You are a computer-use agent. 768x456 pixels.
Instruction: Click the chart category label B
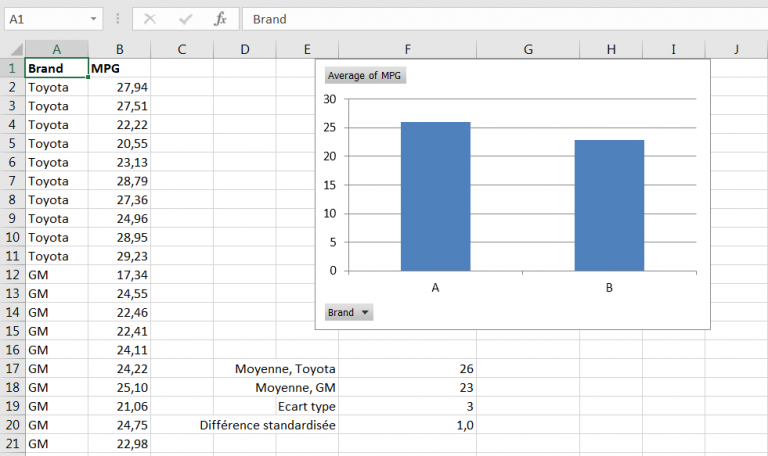tap(609, 288)
